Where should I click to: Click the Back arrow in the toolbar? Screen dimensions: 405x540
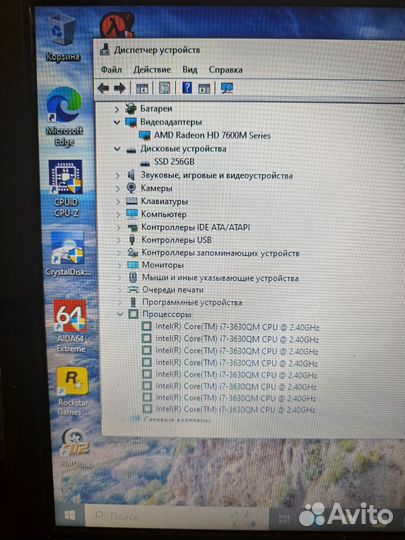click(103, 89)
